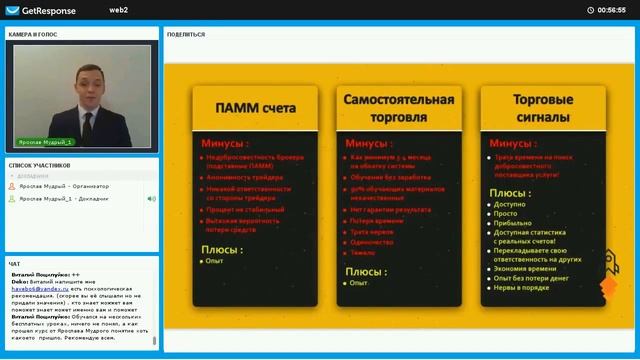Select participant Ярослав Мудрый_1 – Докладчик
640x360 pixels.
coord(64,199)
